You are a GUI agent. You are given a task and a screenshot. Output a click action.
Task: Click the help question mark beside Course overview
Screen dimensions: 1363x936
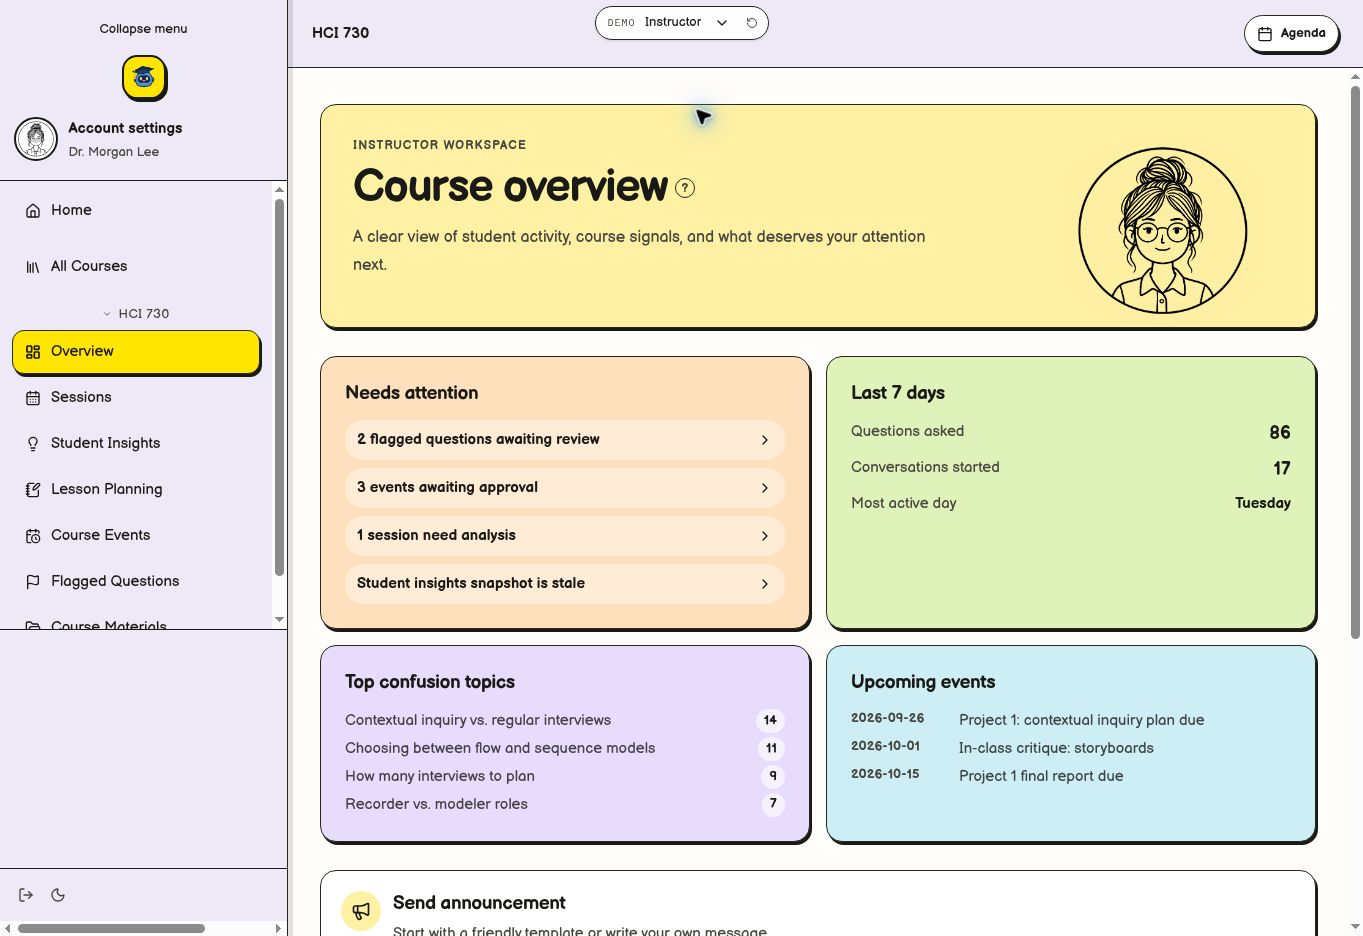685,188
